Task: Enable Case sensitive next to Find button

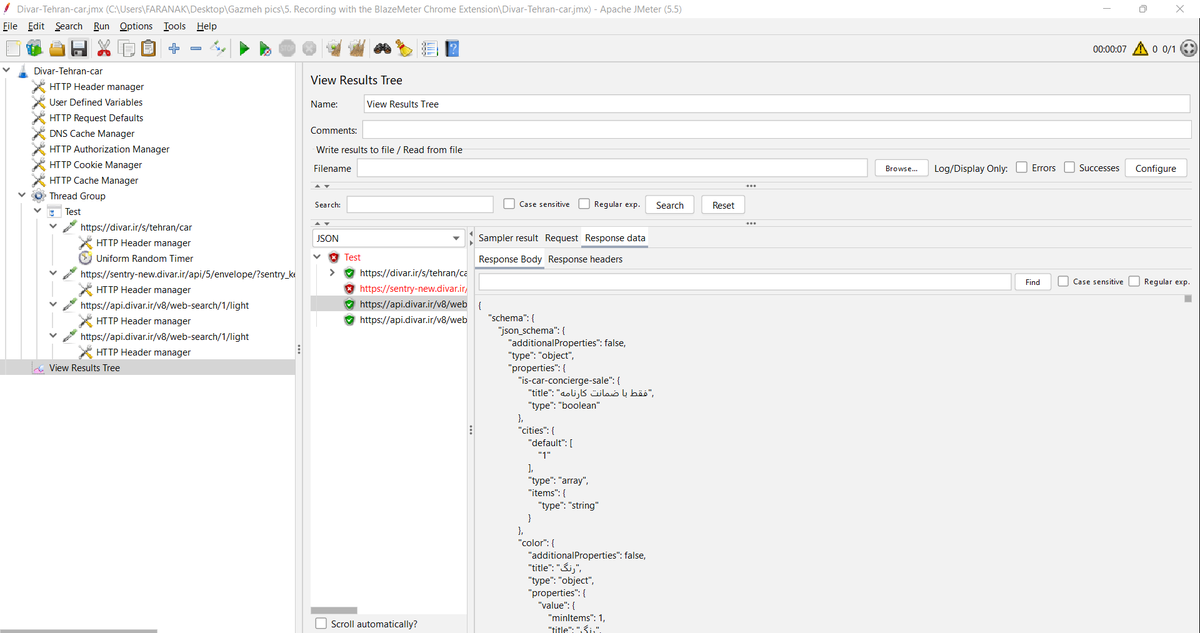Action: click(x=1064, y=281)
